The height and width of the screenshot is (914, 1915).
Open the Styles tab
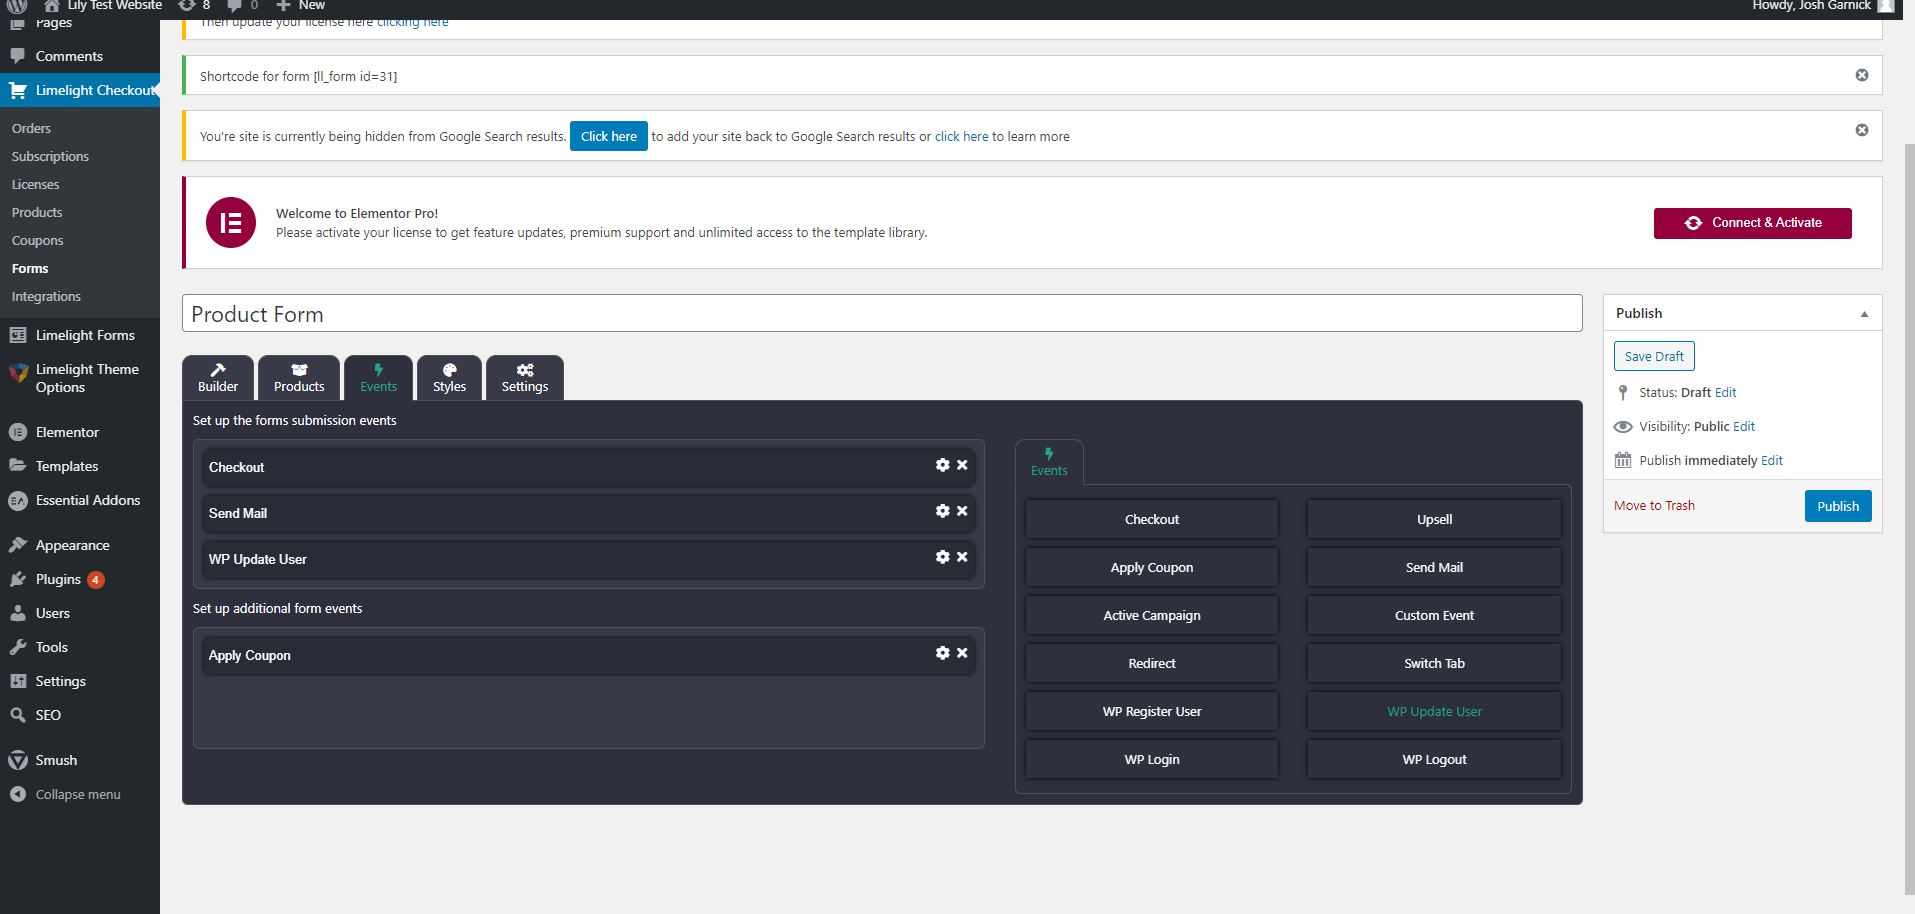click(x=449, y=378)
